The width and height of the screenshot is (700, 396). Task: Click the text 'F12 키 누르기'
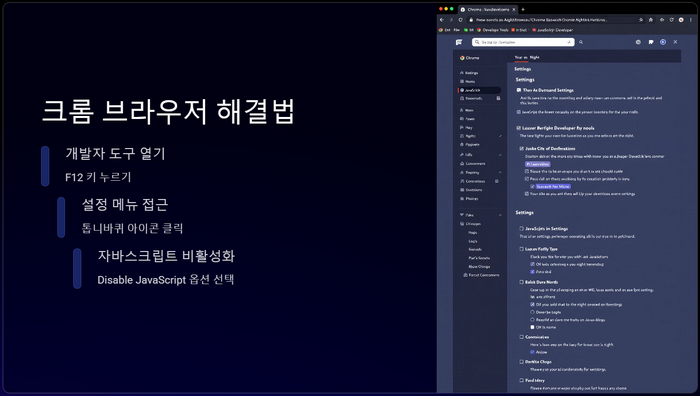[98, 177]
